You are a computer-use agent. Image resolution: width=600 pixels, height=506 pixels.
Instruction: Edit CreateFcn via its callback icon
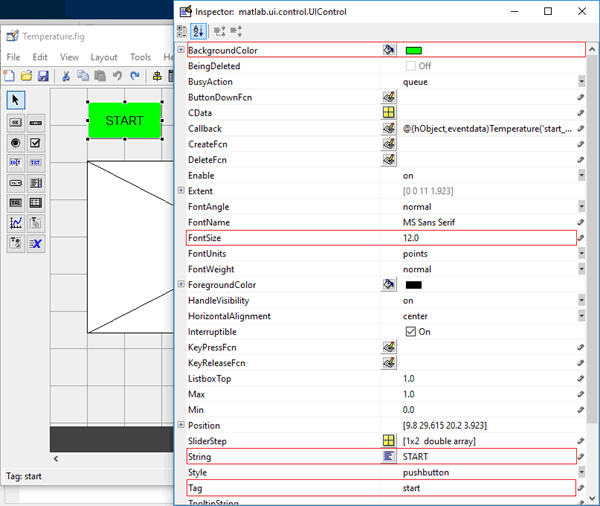pyautogui.click(x=389, y=144)
